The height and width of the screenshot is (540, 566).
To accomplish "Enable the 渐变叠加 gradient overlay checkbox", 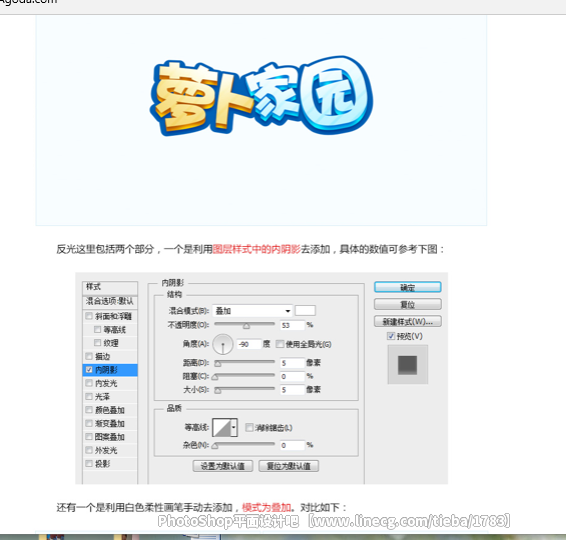I will [x=89, y=423].
